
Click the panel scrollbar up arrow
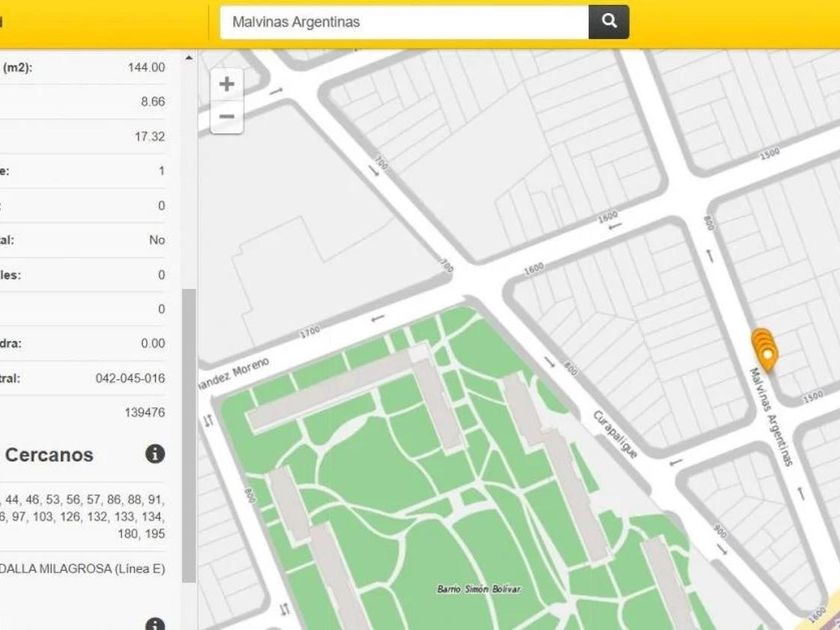pyautogui.click(x=189, y=57)
